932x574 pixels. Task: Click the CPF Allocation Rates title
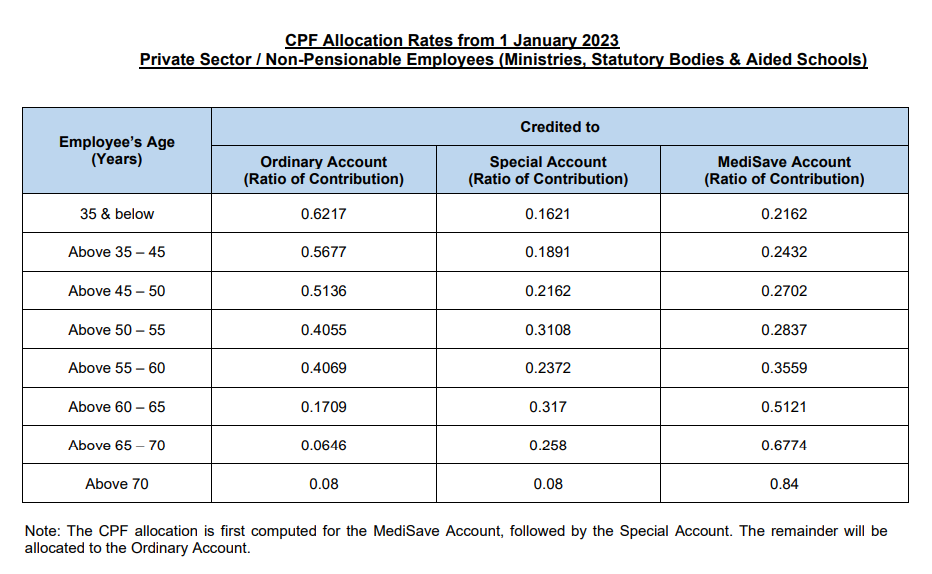click(x=452, y=40)
